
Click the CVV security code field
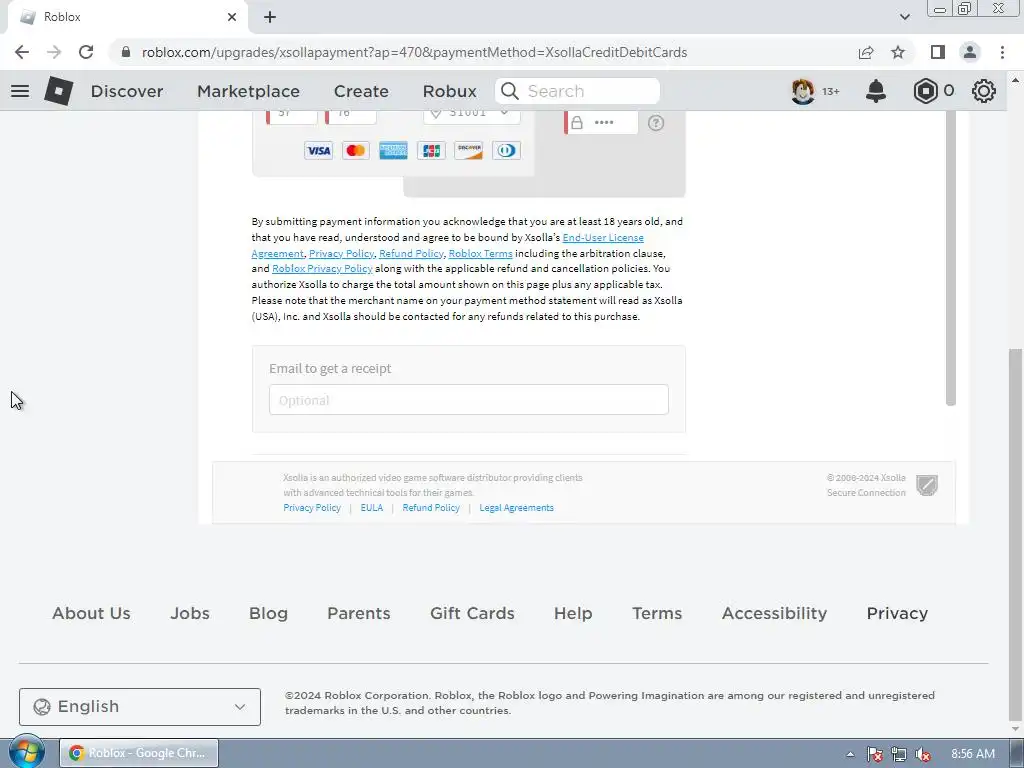tap(601, 122)
